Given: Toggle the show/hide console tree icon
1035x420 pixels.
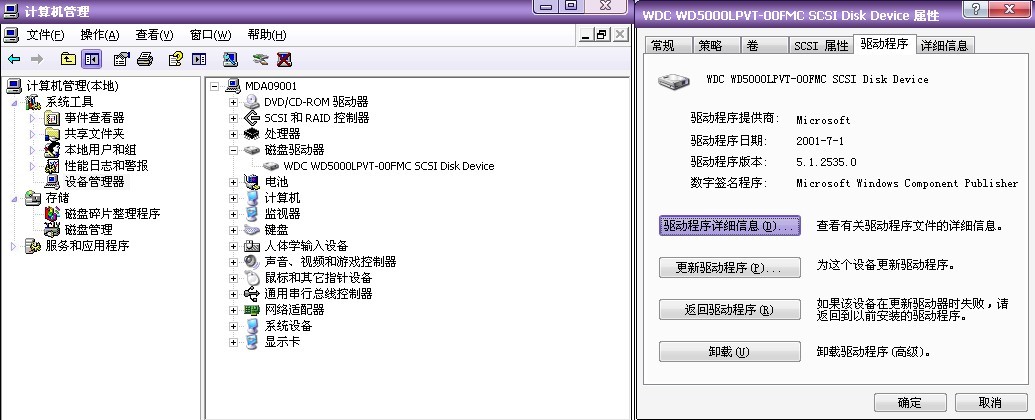Looking at the screenshot, I should point(91,59).
